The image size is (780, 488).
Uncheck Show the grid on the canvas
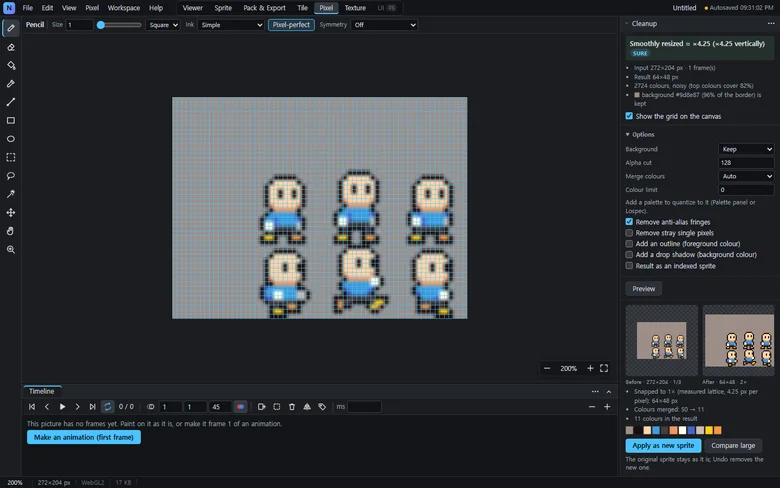[629, 116]
